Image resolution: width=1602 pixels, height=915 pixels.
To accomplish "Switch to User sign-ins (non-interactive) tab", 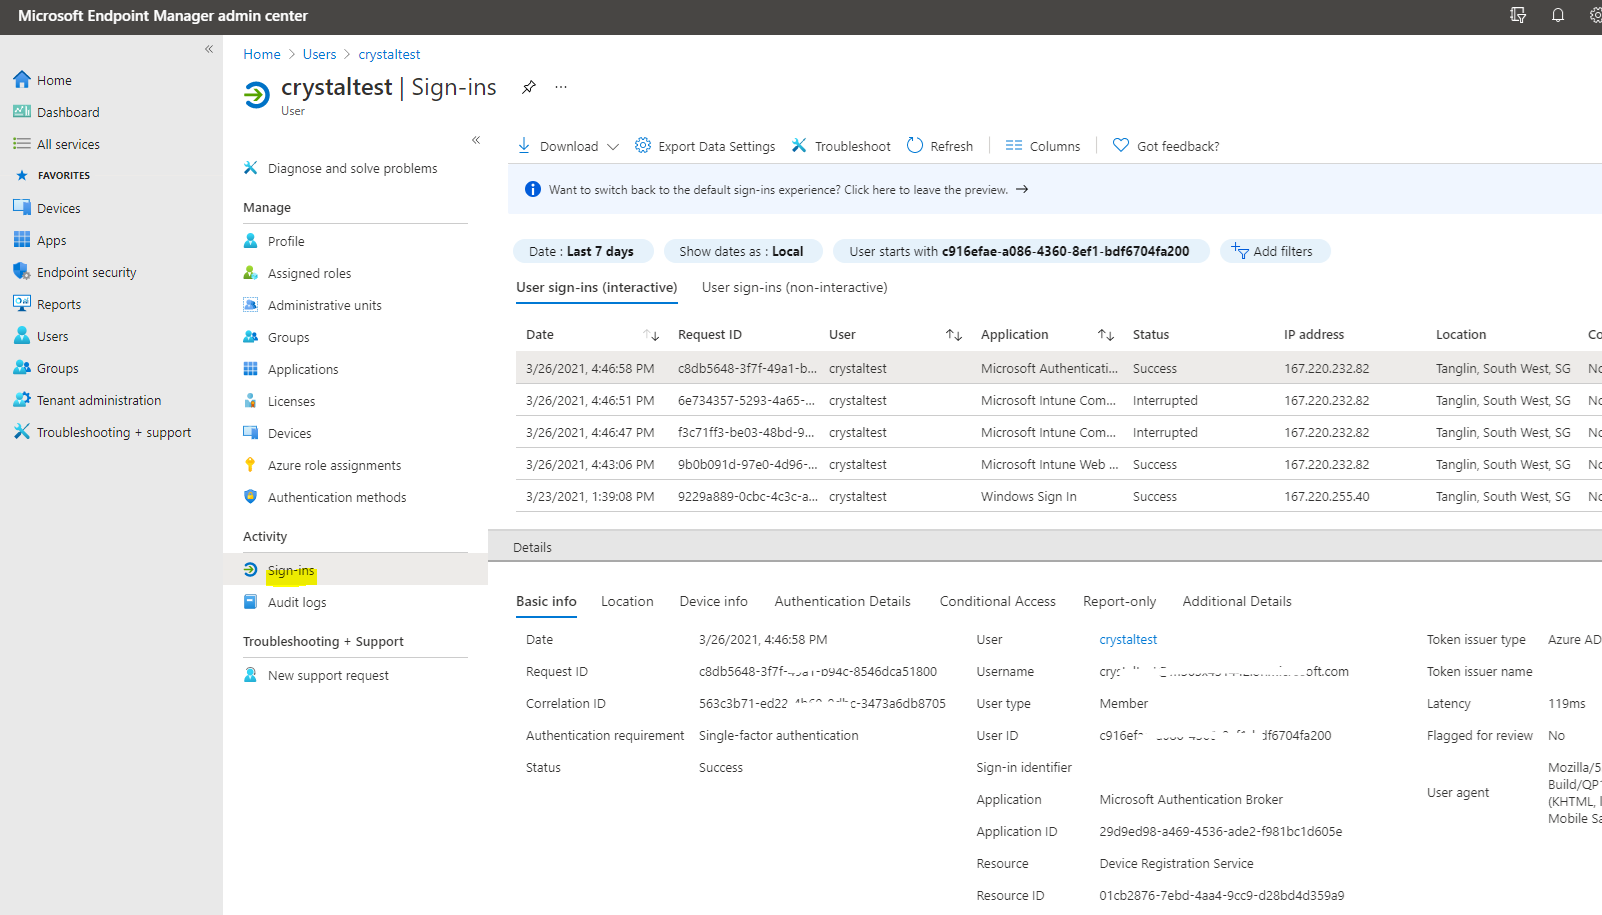I will click(795, 287).
